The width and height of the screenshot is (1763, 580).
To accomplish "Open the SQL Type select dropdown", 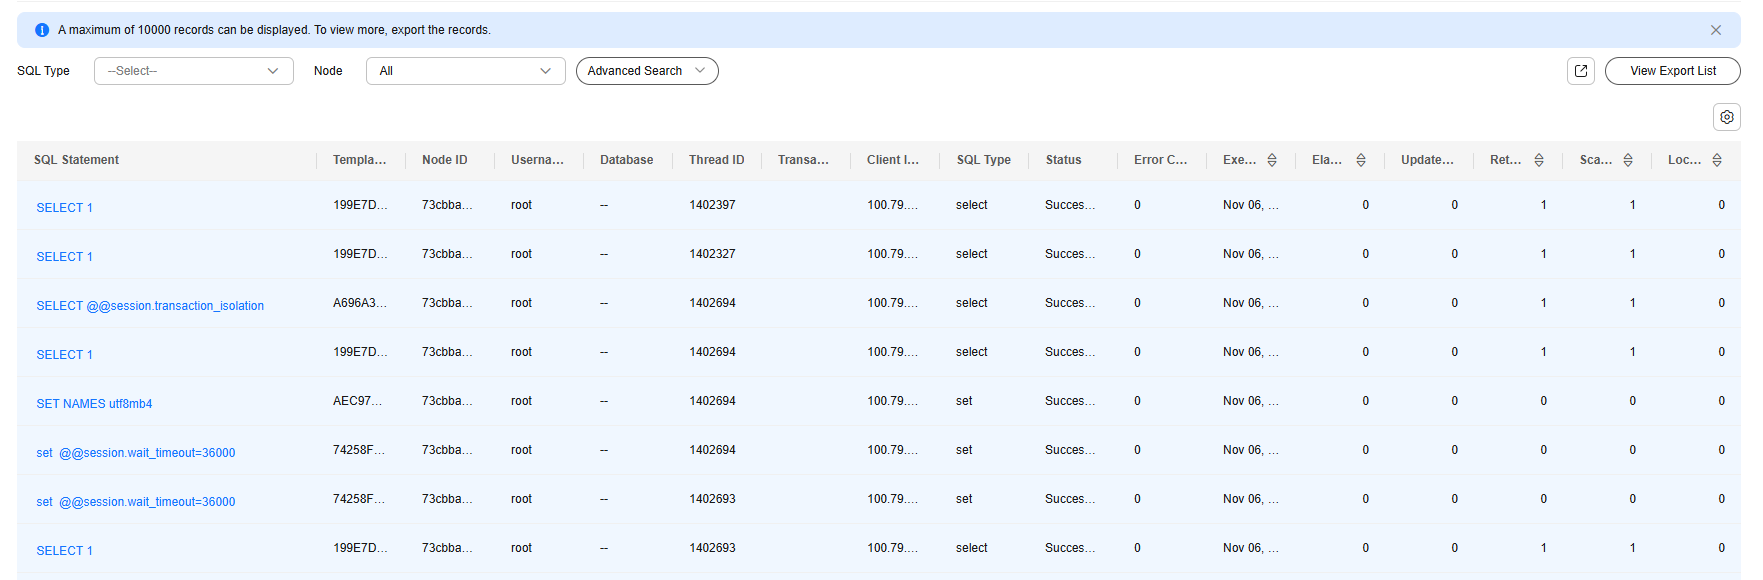I will click(193, 71).
